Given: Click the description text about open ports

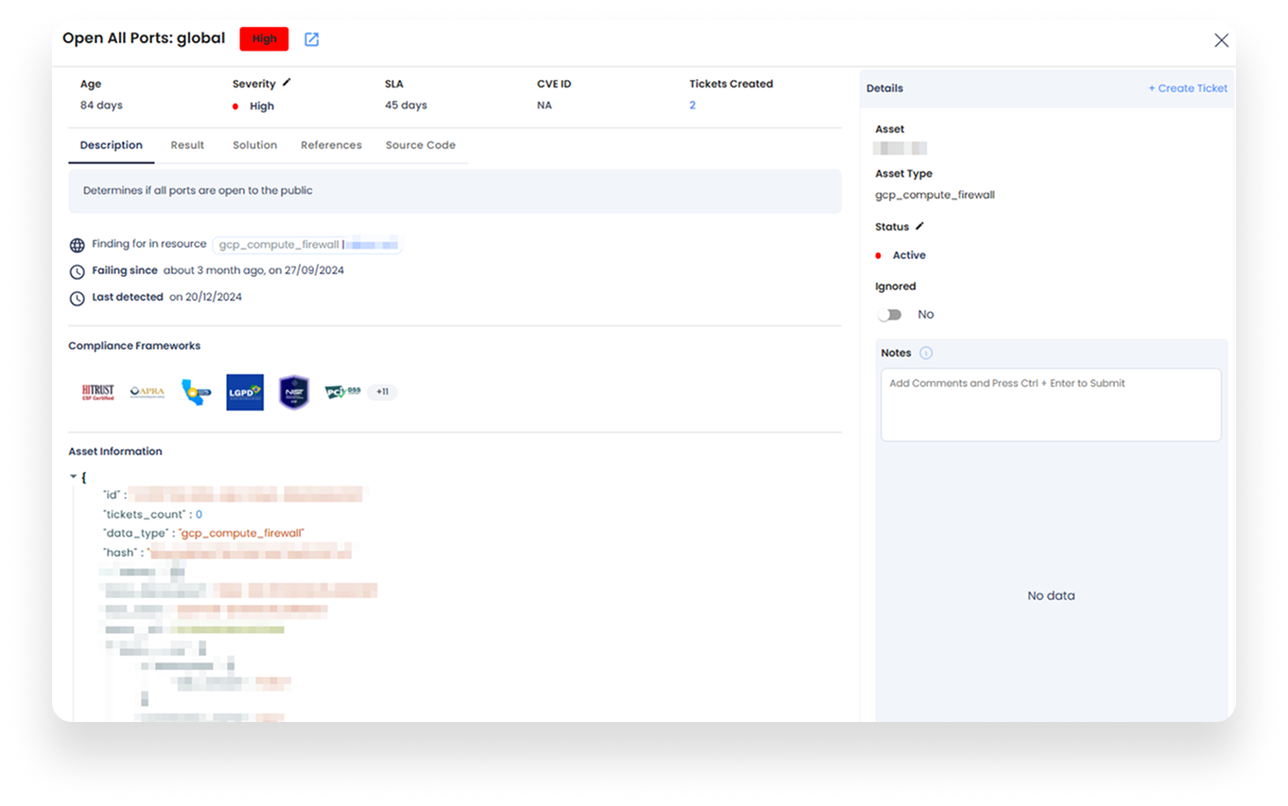Looking at the screenshot, I should (x=198, y=190).
